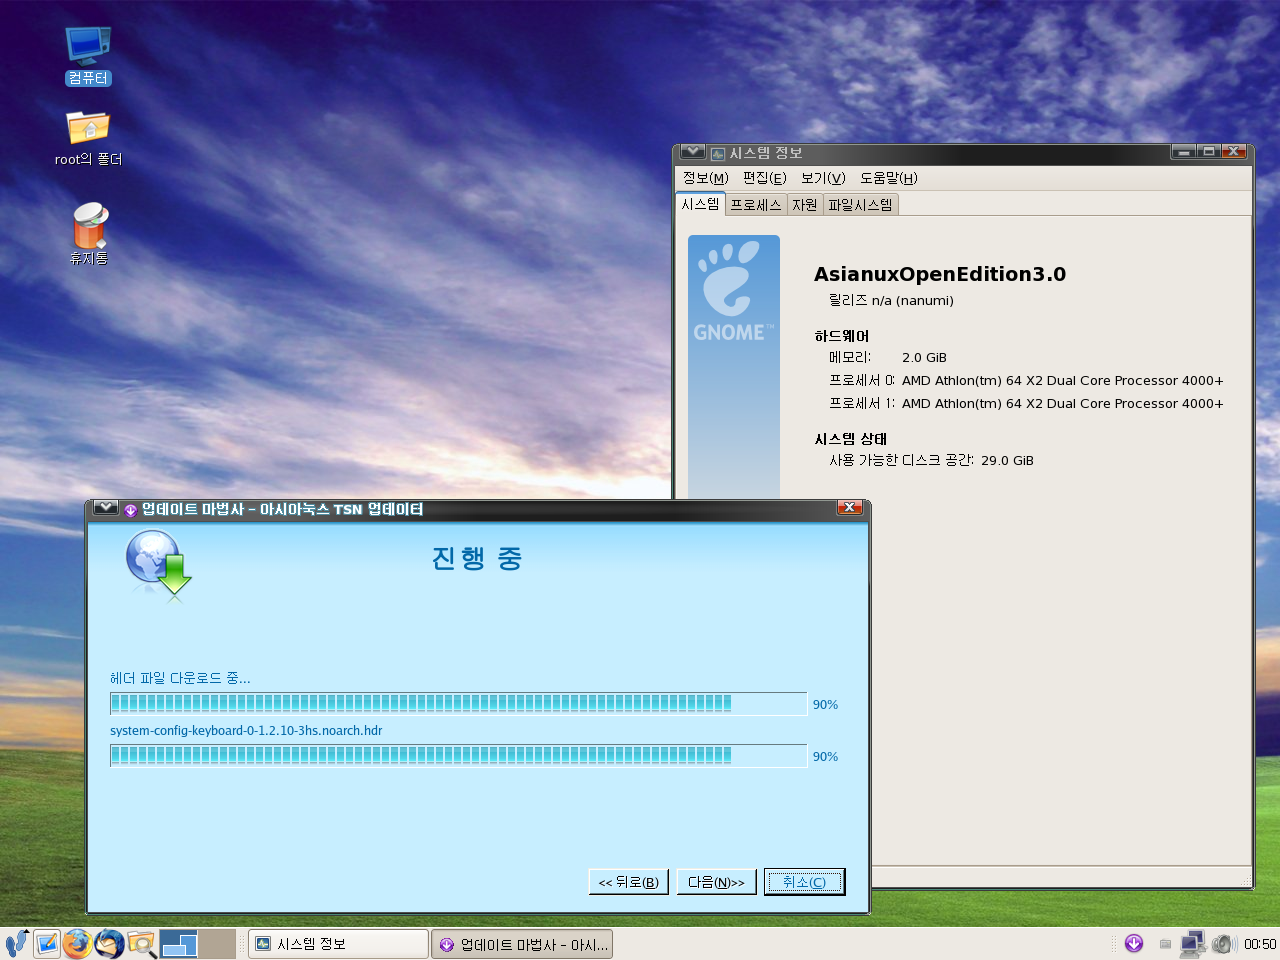
Task: Click the GNOME logo in 시스템 정보
Action: click(734, 290)
